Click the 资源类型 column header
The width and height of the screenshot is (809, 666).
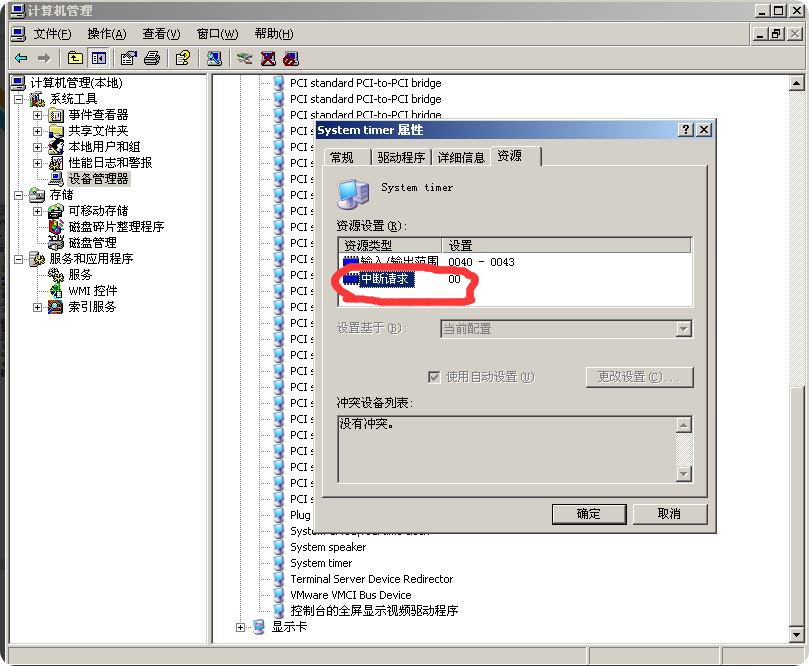click(x=390, y=245)
